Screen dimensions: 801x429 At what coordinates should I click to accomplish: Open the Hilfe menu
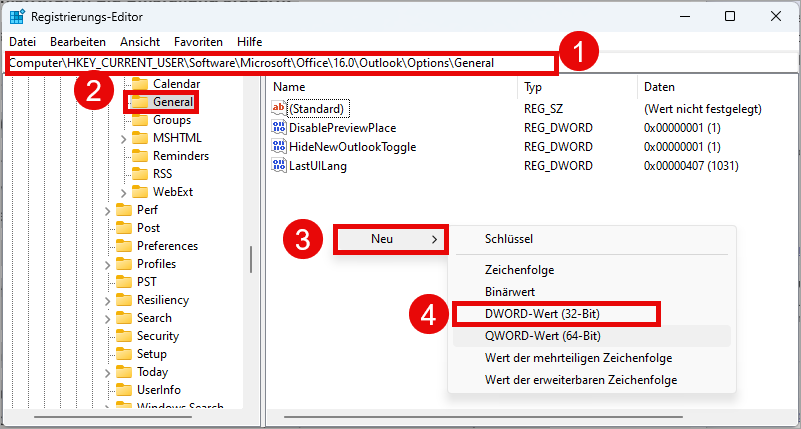pos(249,42)
